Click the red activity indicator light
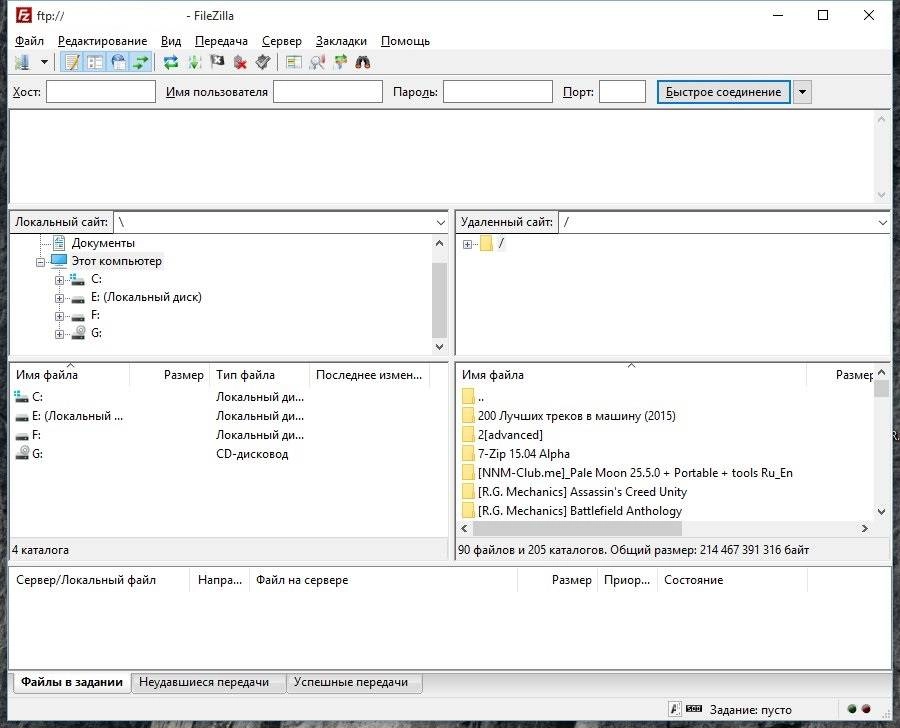Viewport: 900px width, 728px height. pyautogui.click(x=866, y=709)
